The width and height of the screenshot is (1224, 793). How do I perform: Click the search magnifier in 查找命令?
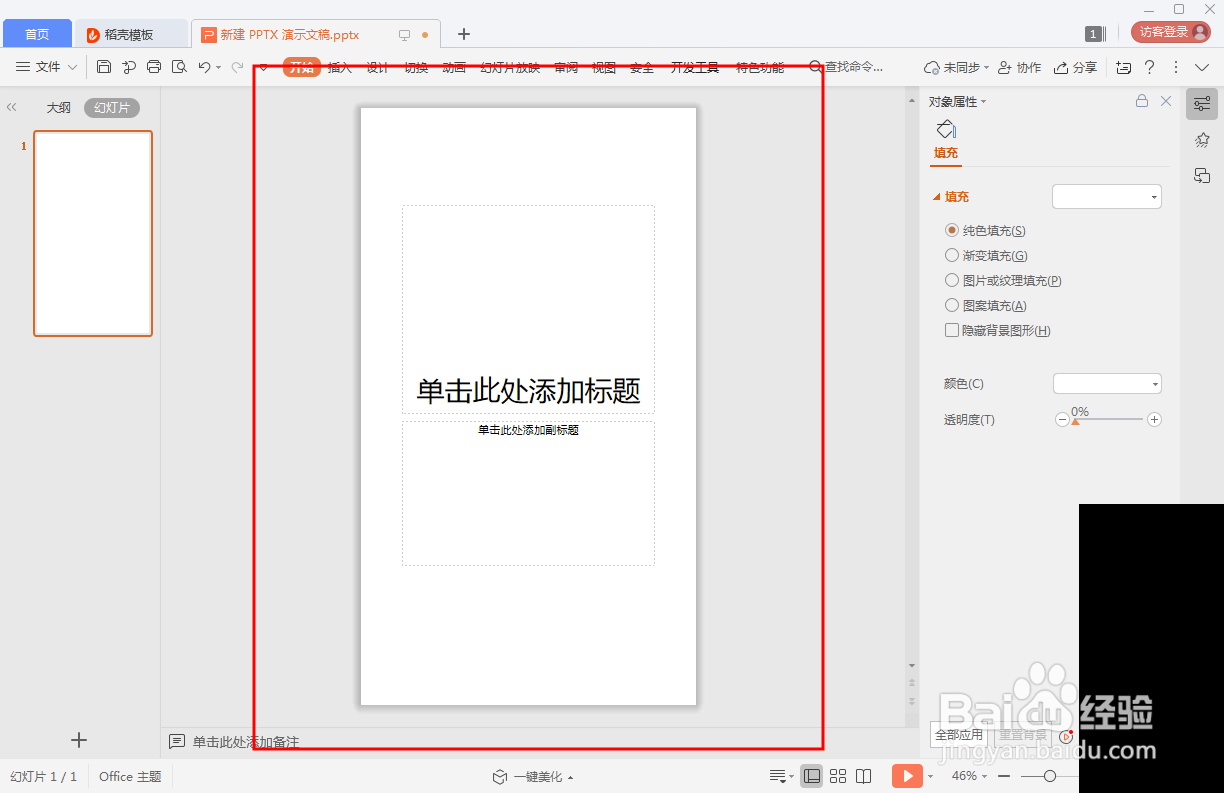(x=815, y=67)
